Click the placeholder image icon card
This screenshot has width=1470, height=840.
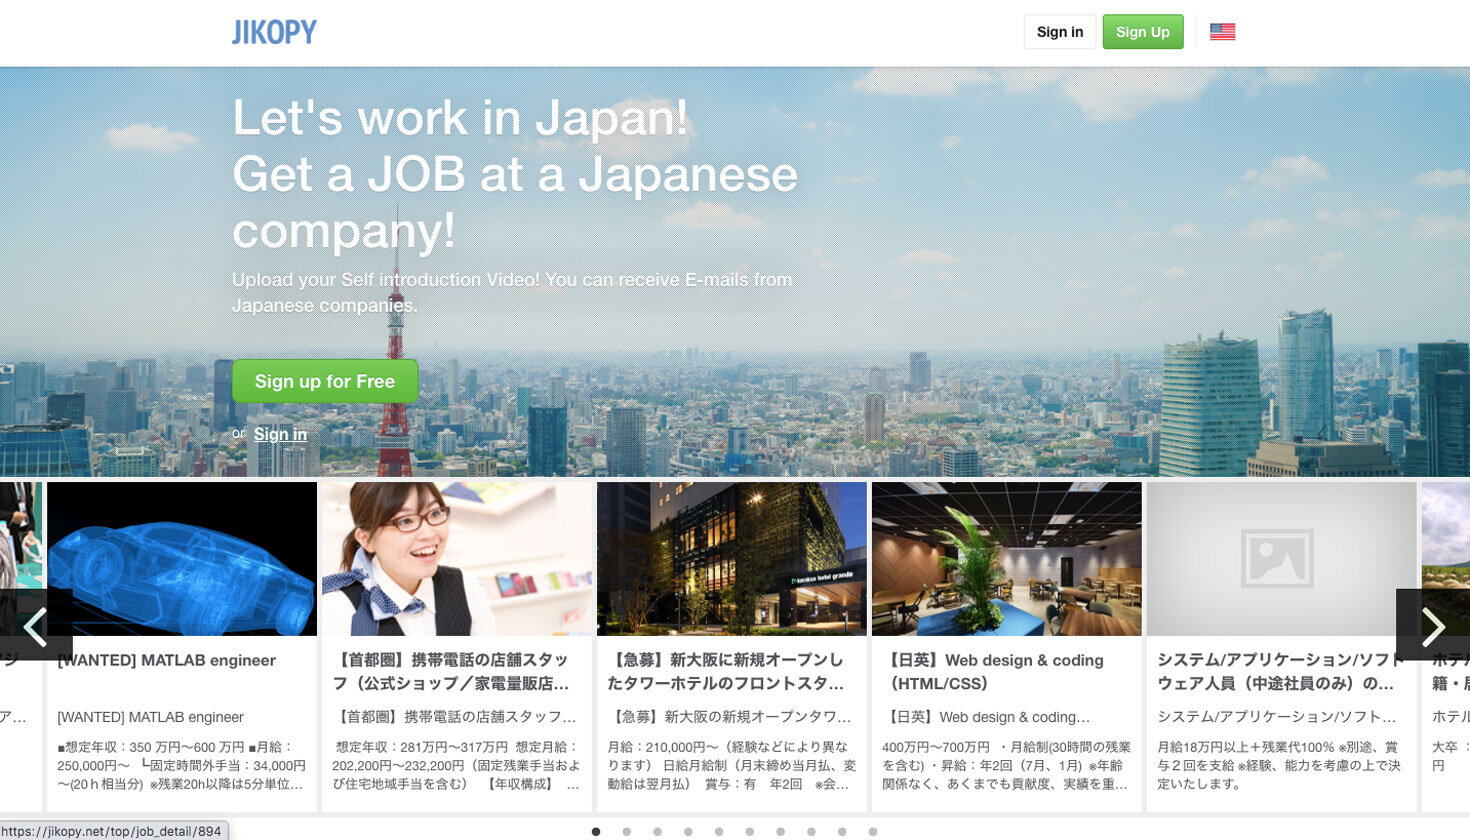point(1281,559)
